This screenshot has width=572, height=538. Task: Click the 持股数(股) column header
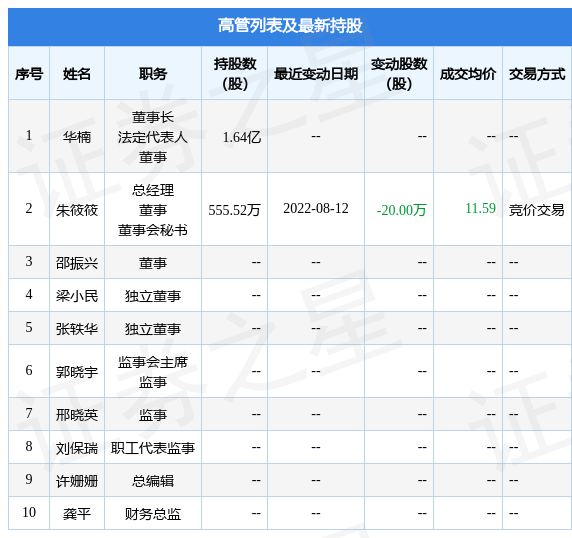pyautogui.click(x=235, y=74)
